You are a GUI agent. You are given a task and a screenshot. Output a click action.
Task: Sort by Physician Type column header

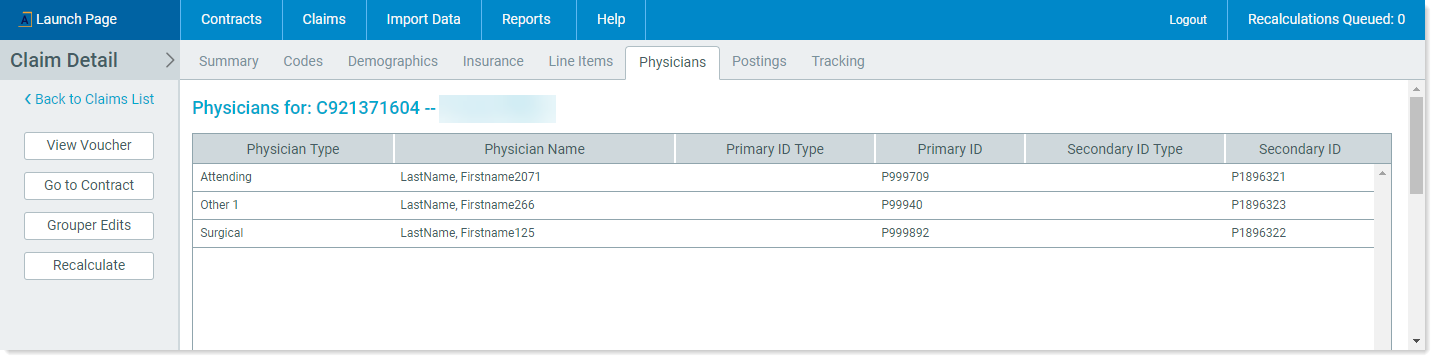(293, 149)
